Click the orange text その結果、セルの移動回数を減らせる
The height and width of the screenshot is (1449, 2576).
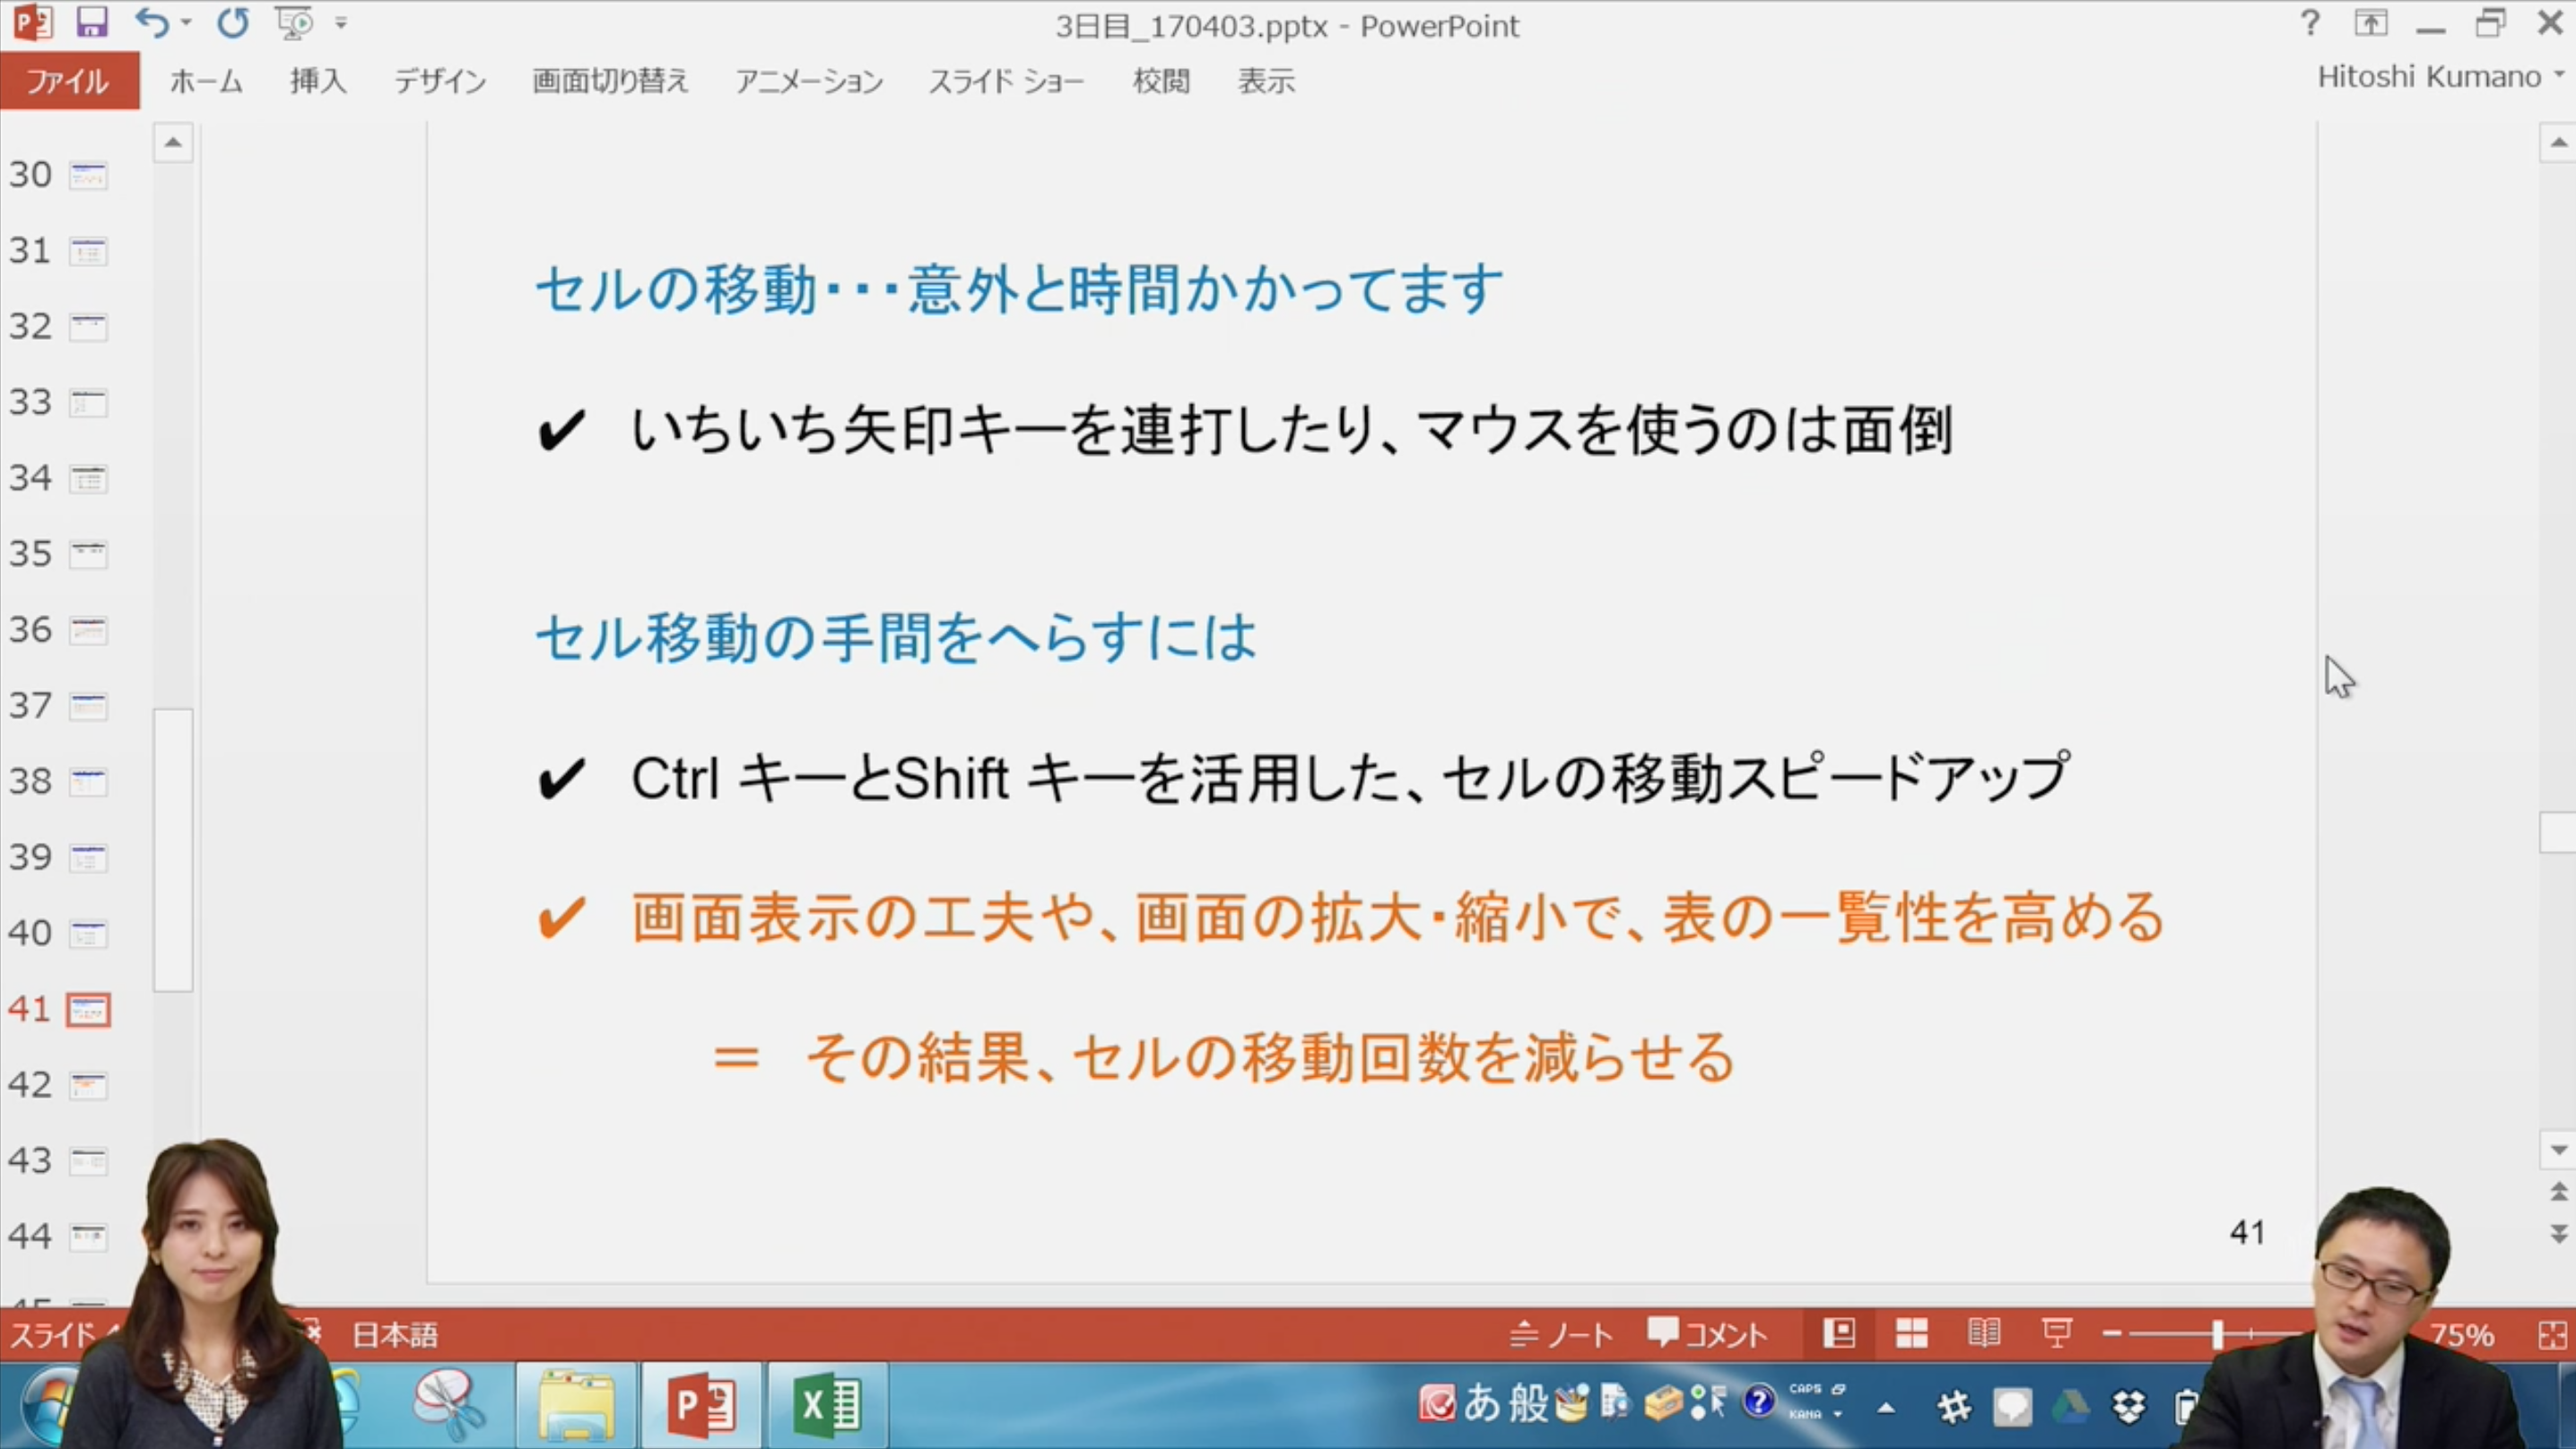pyautogui.click(x=1270, y=1058)
